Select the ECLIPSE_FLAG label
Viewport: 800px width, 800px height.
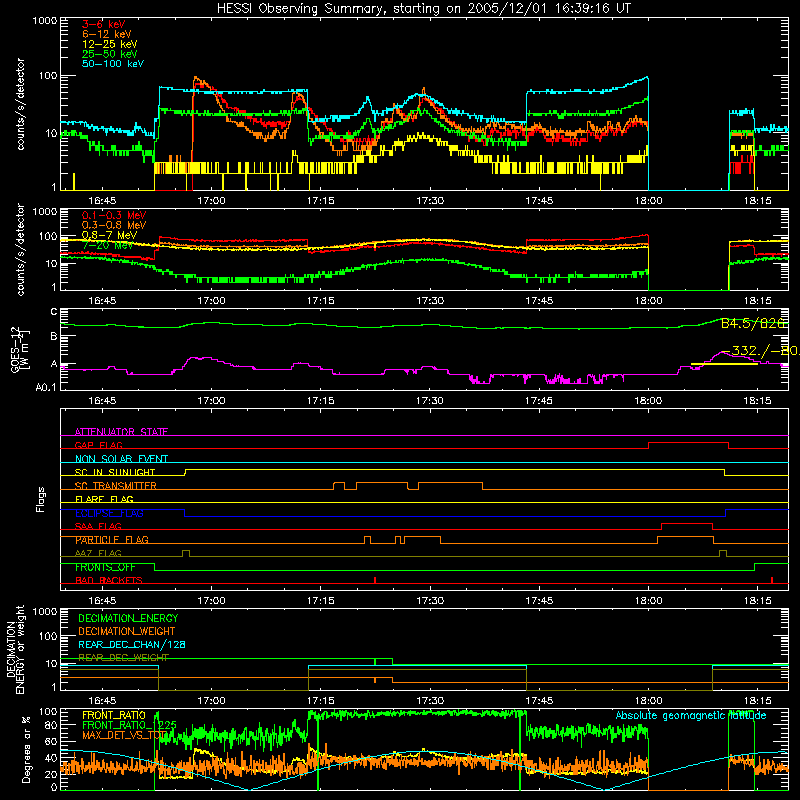point(109,513)
